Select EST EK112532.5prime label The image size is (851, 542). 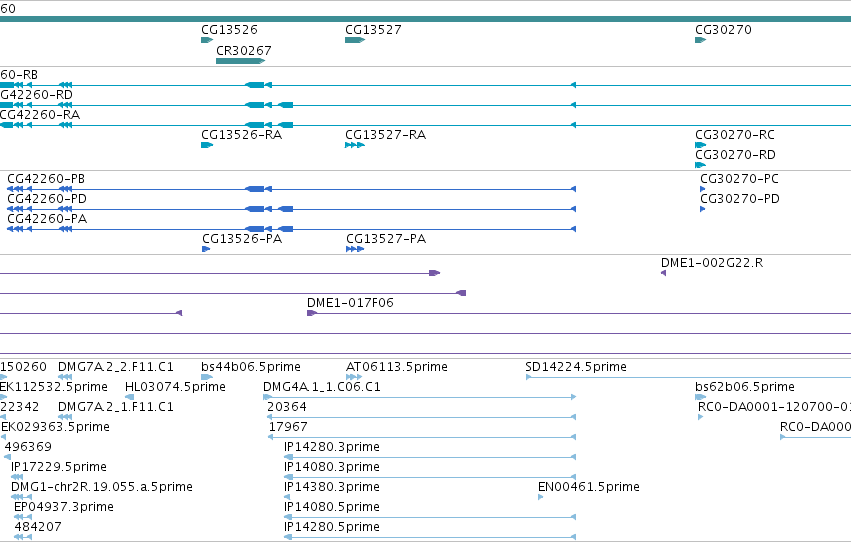pyautogui.click(x=54, y=387)
